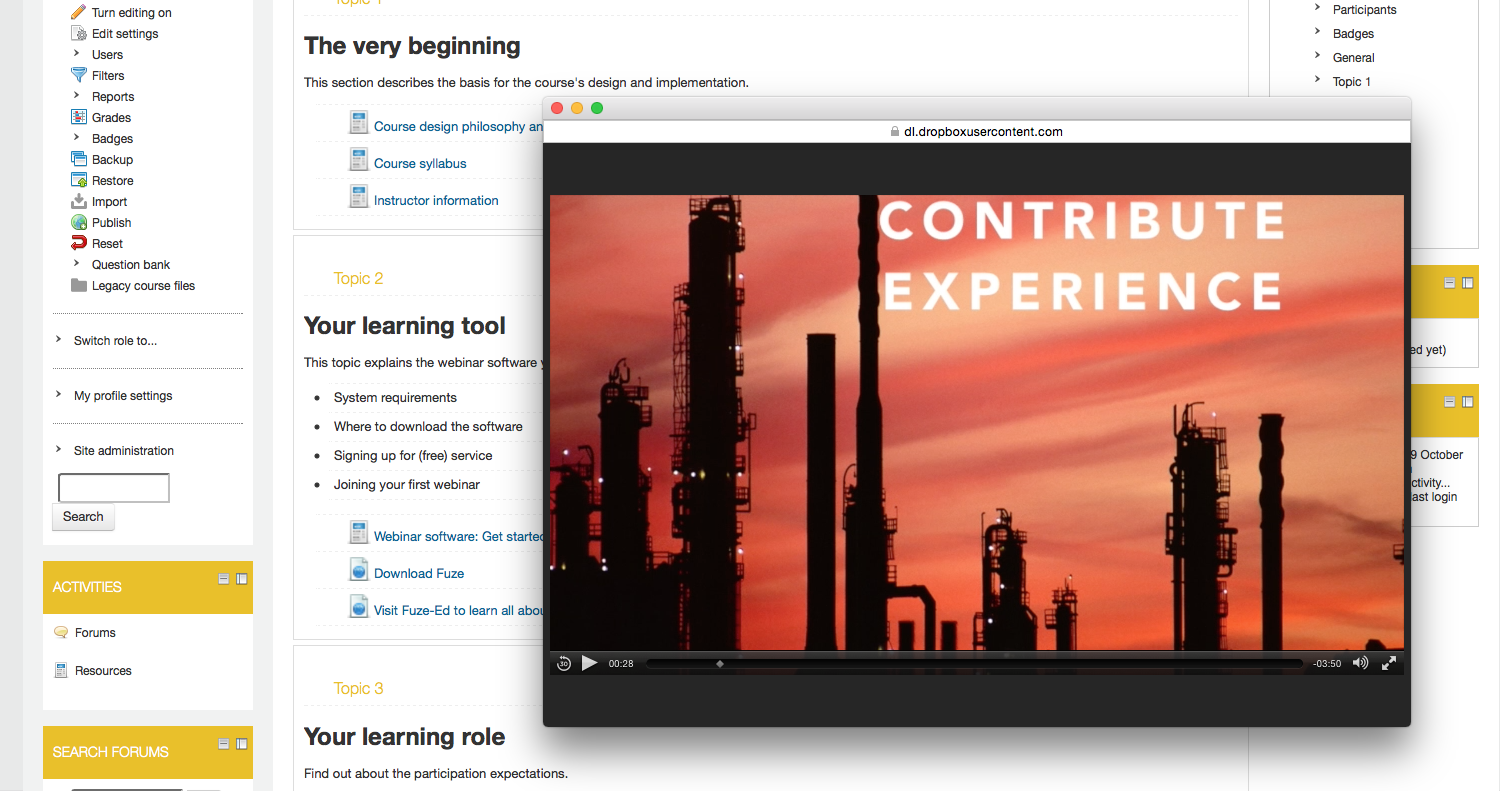1500x791 pixels.
Task: Collapse the Activities block with hide icon
Action: 224,579
